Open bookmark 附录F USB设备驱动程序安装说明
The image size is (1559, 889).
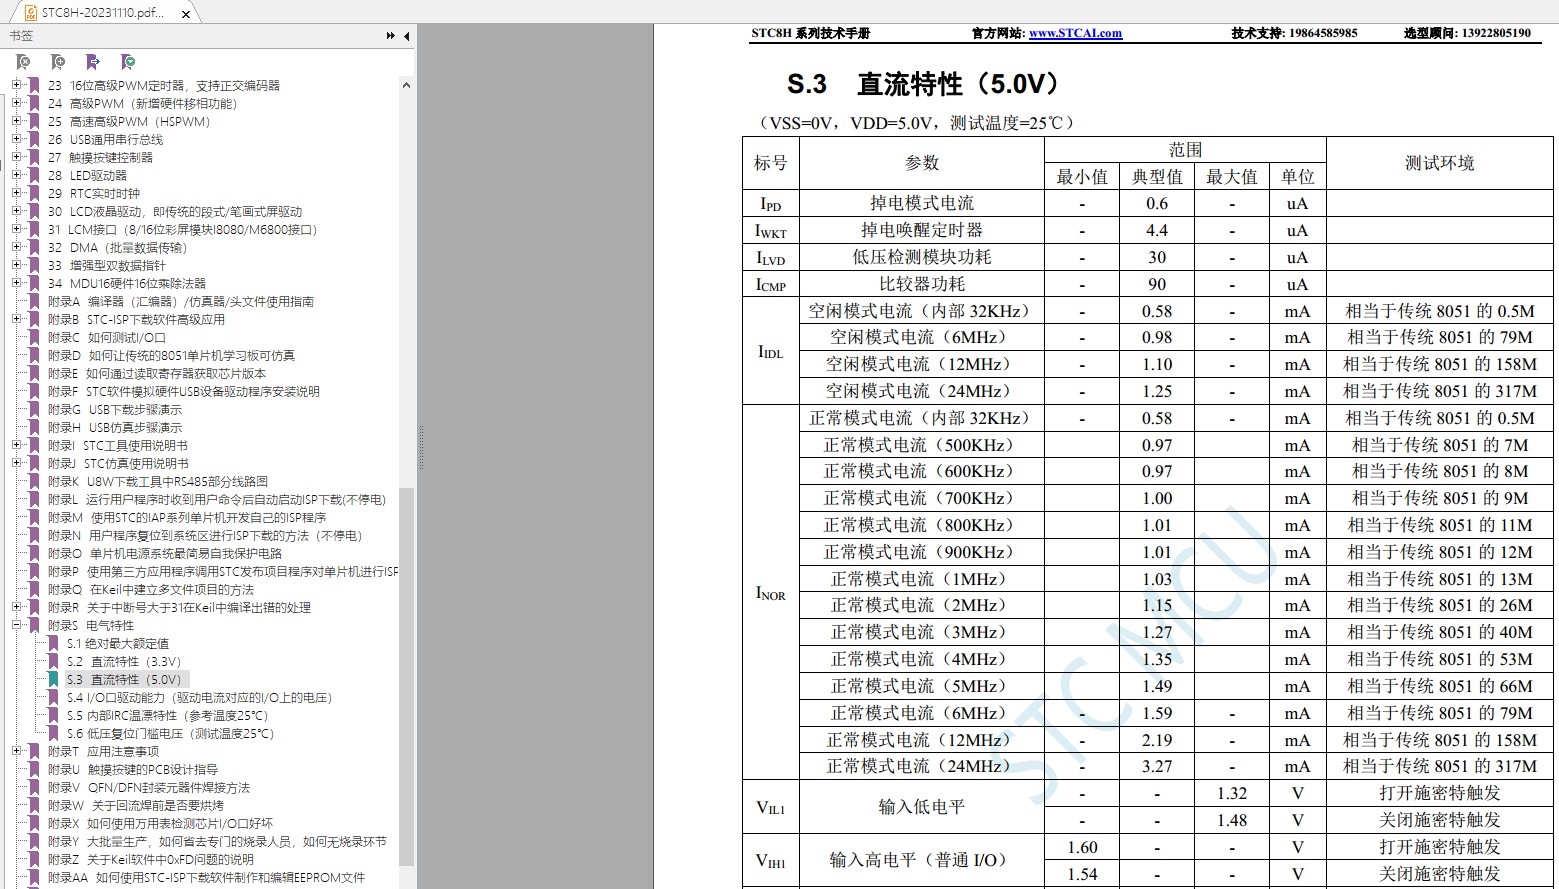(x=184, y=391)
